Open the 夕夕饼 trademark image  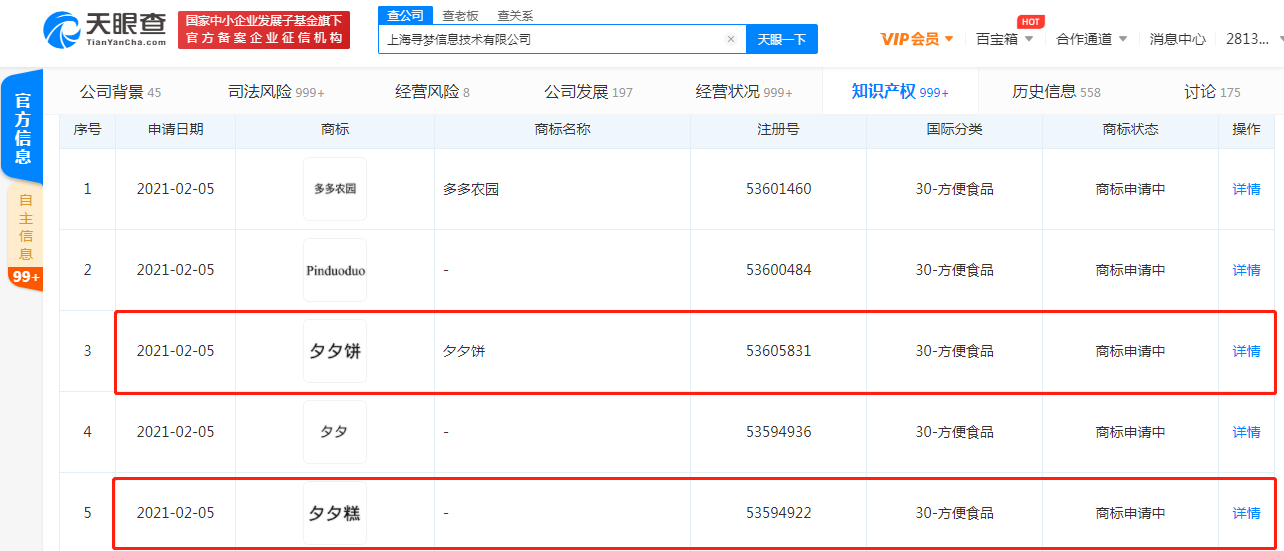click(335, 351)
